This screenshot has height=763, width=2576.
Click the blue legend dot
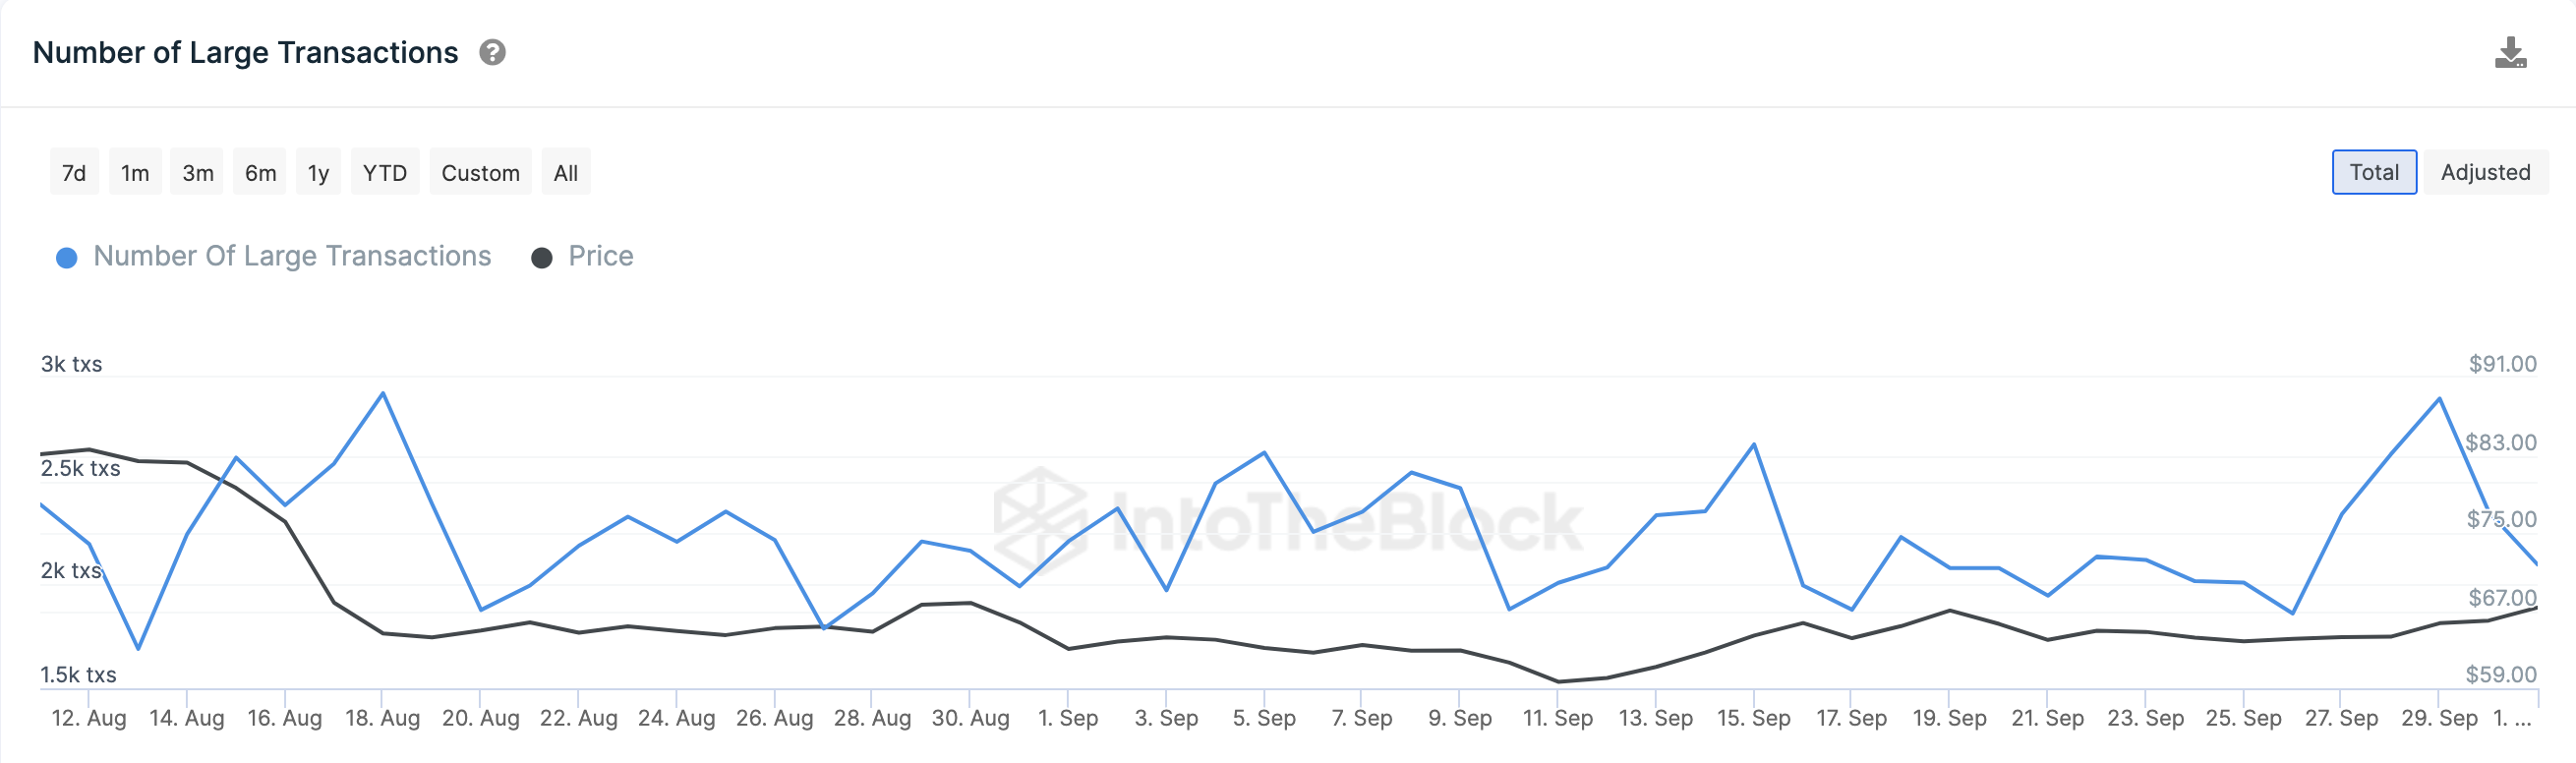pos(67,258)
